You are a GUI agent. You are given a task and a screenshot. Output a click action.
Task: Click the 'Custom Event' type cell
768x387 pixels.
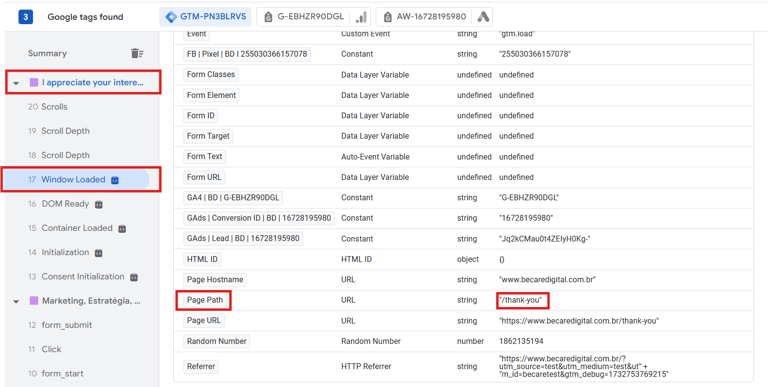click(365, 34)
